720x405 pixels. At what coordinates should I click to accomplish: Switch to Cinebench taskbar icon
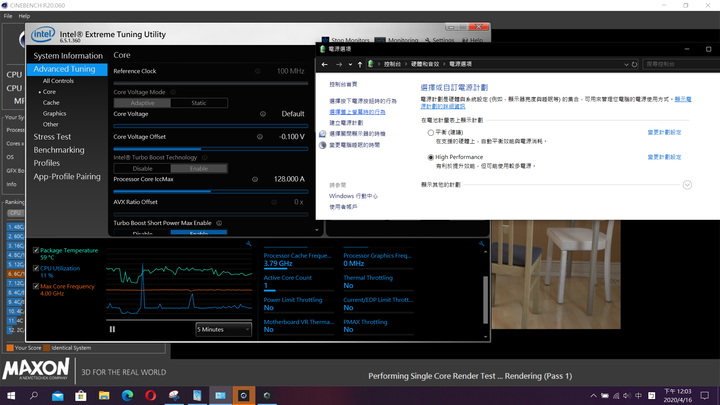[243, 395]
